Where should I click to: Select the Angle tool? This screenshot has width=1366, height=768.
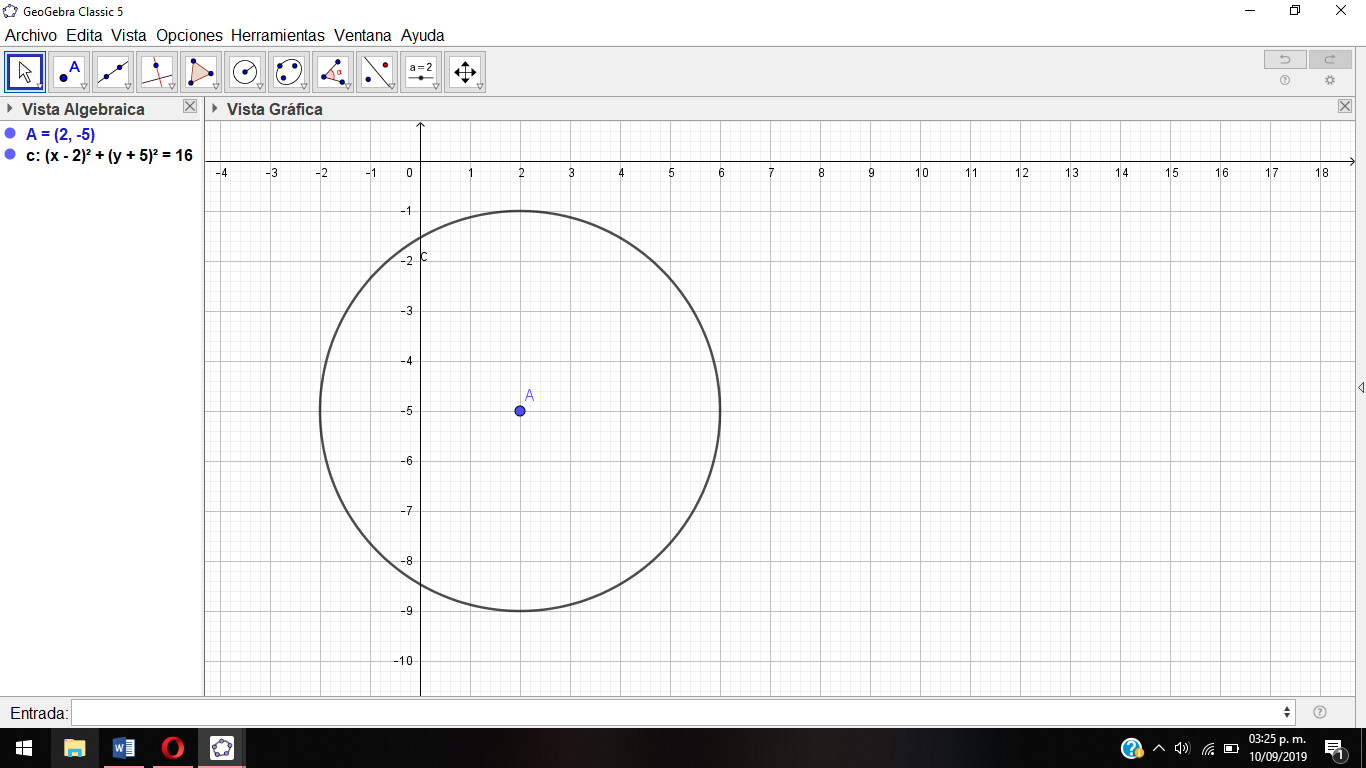pyautogui.click(x=333, y=71)
